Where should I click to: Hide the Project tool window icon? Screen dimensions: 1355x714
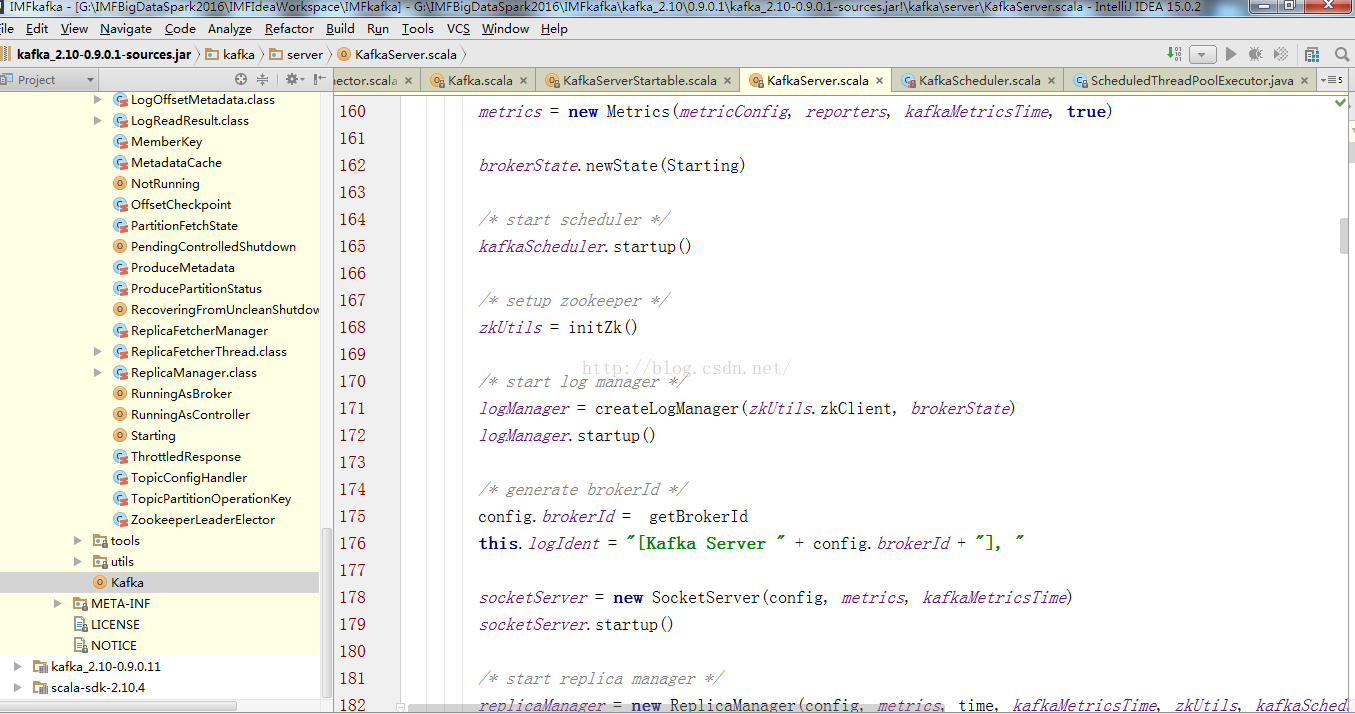[319, 79]
